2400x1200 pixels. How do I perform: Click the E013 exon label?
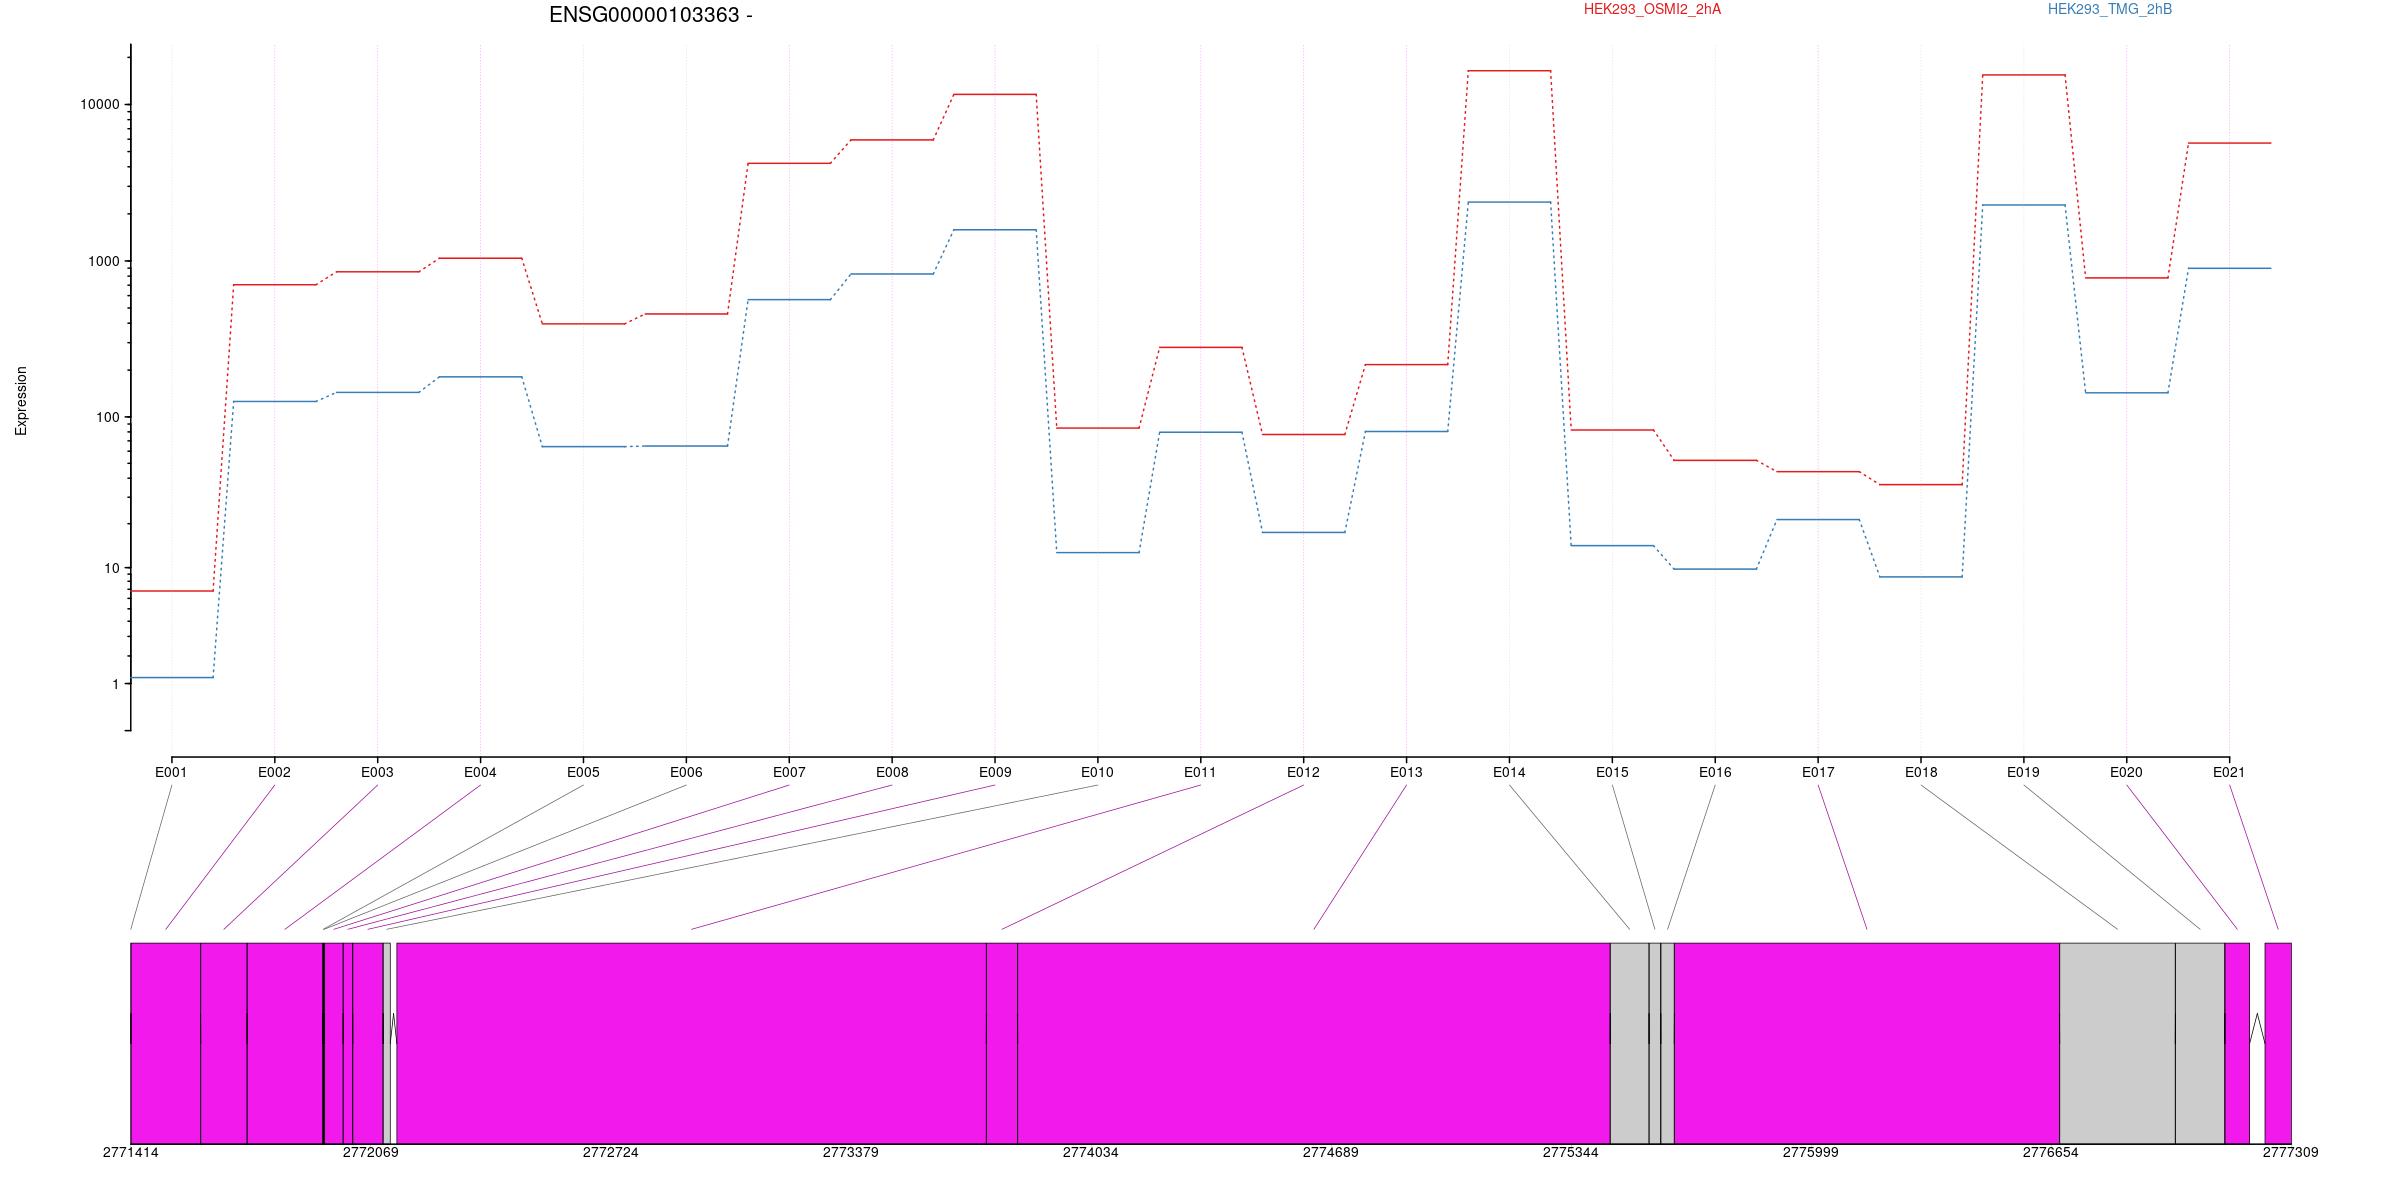[x=1406, y=772]
